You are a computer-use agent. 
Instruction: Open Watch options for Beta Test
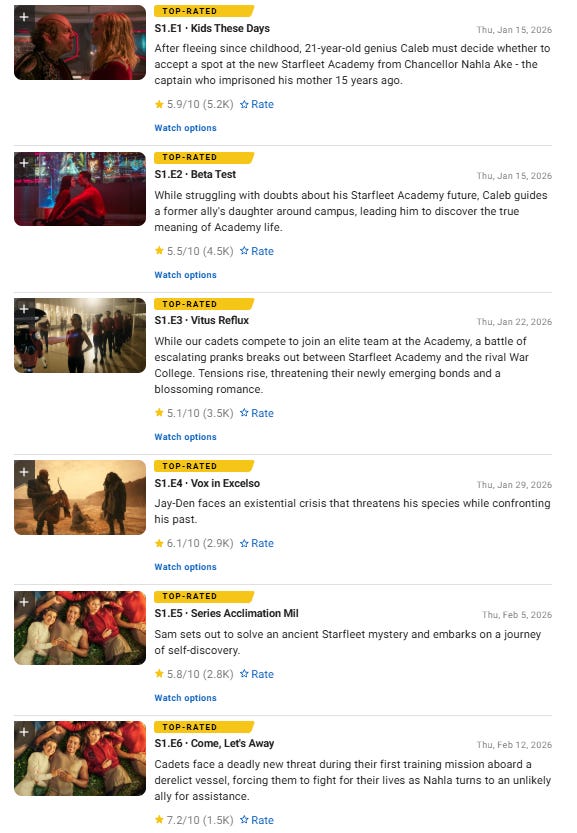(x=185, y=275)
